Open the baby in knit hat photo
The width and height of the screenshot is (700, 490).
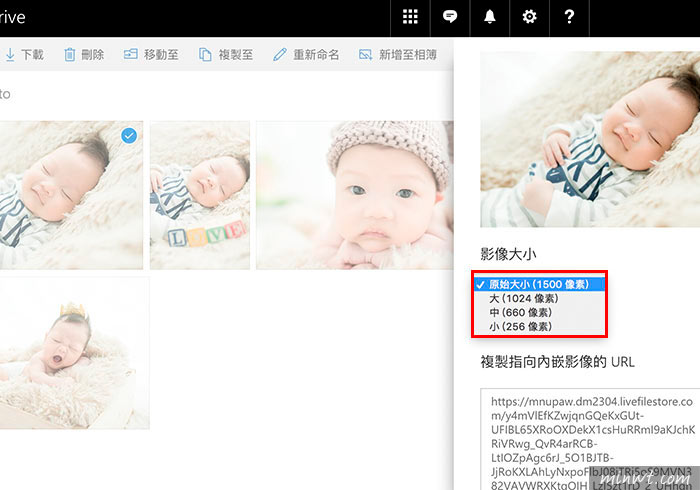pyautogui.click(x=355, y=195)
